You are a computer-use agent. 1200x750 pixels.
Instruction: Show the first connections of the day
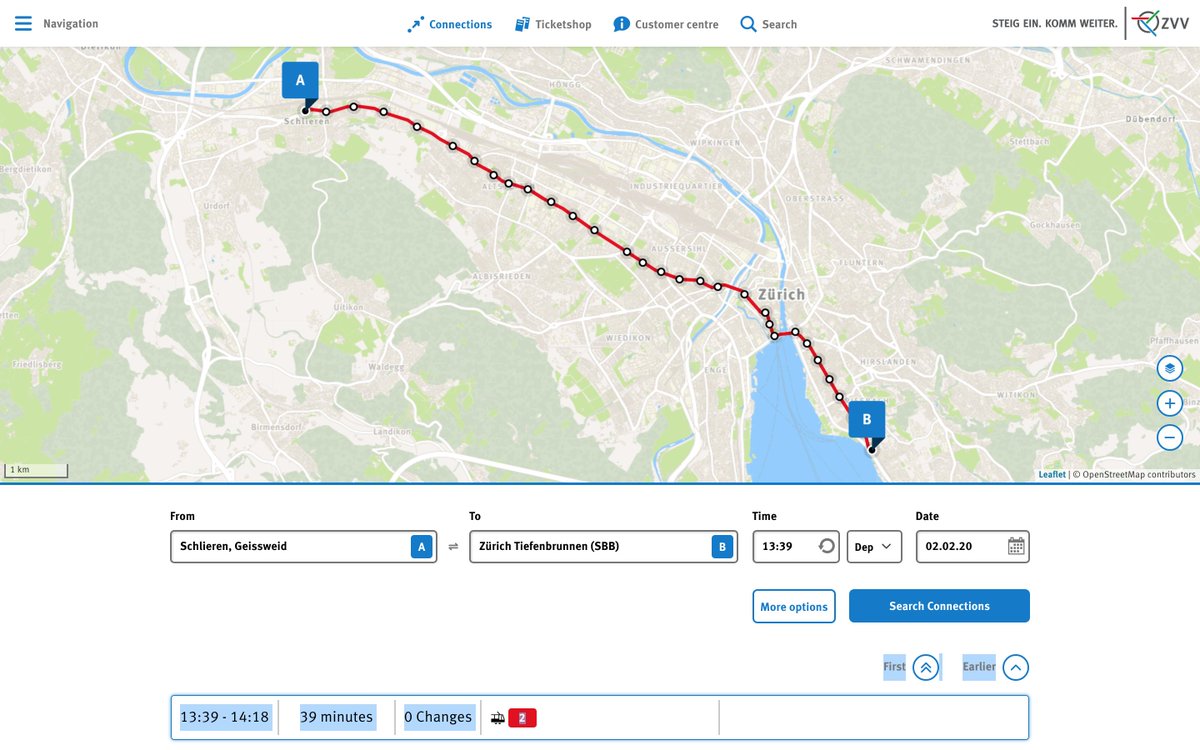click(925, 667)
